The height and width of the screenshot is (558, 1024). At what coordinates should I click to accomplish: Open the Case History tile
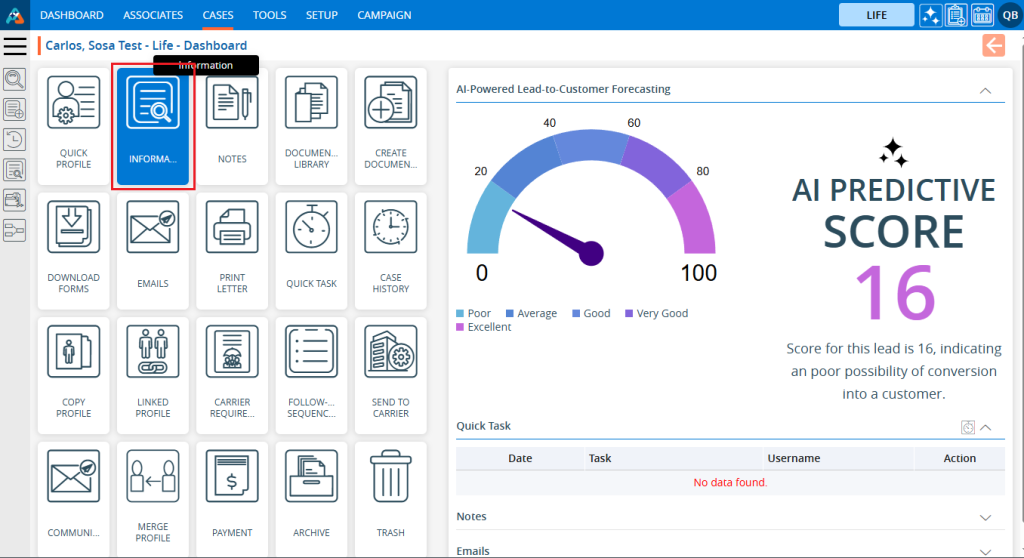coord(390,250)
